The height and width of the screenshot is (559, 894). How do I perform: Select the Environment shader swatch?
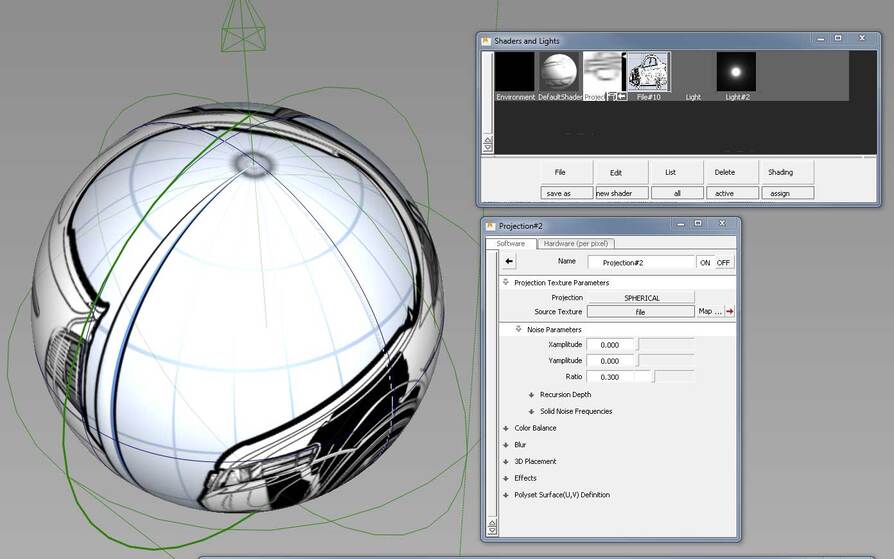click(x=515, y=72)
